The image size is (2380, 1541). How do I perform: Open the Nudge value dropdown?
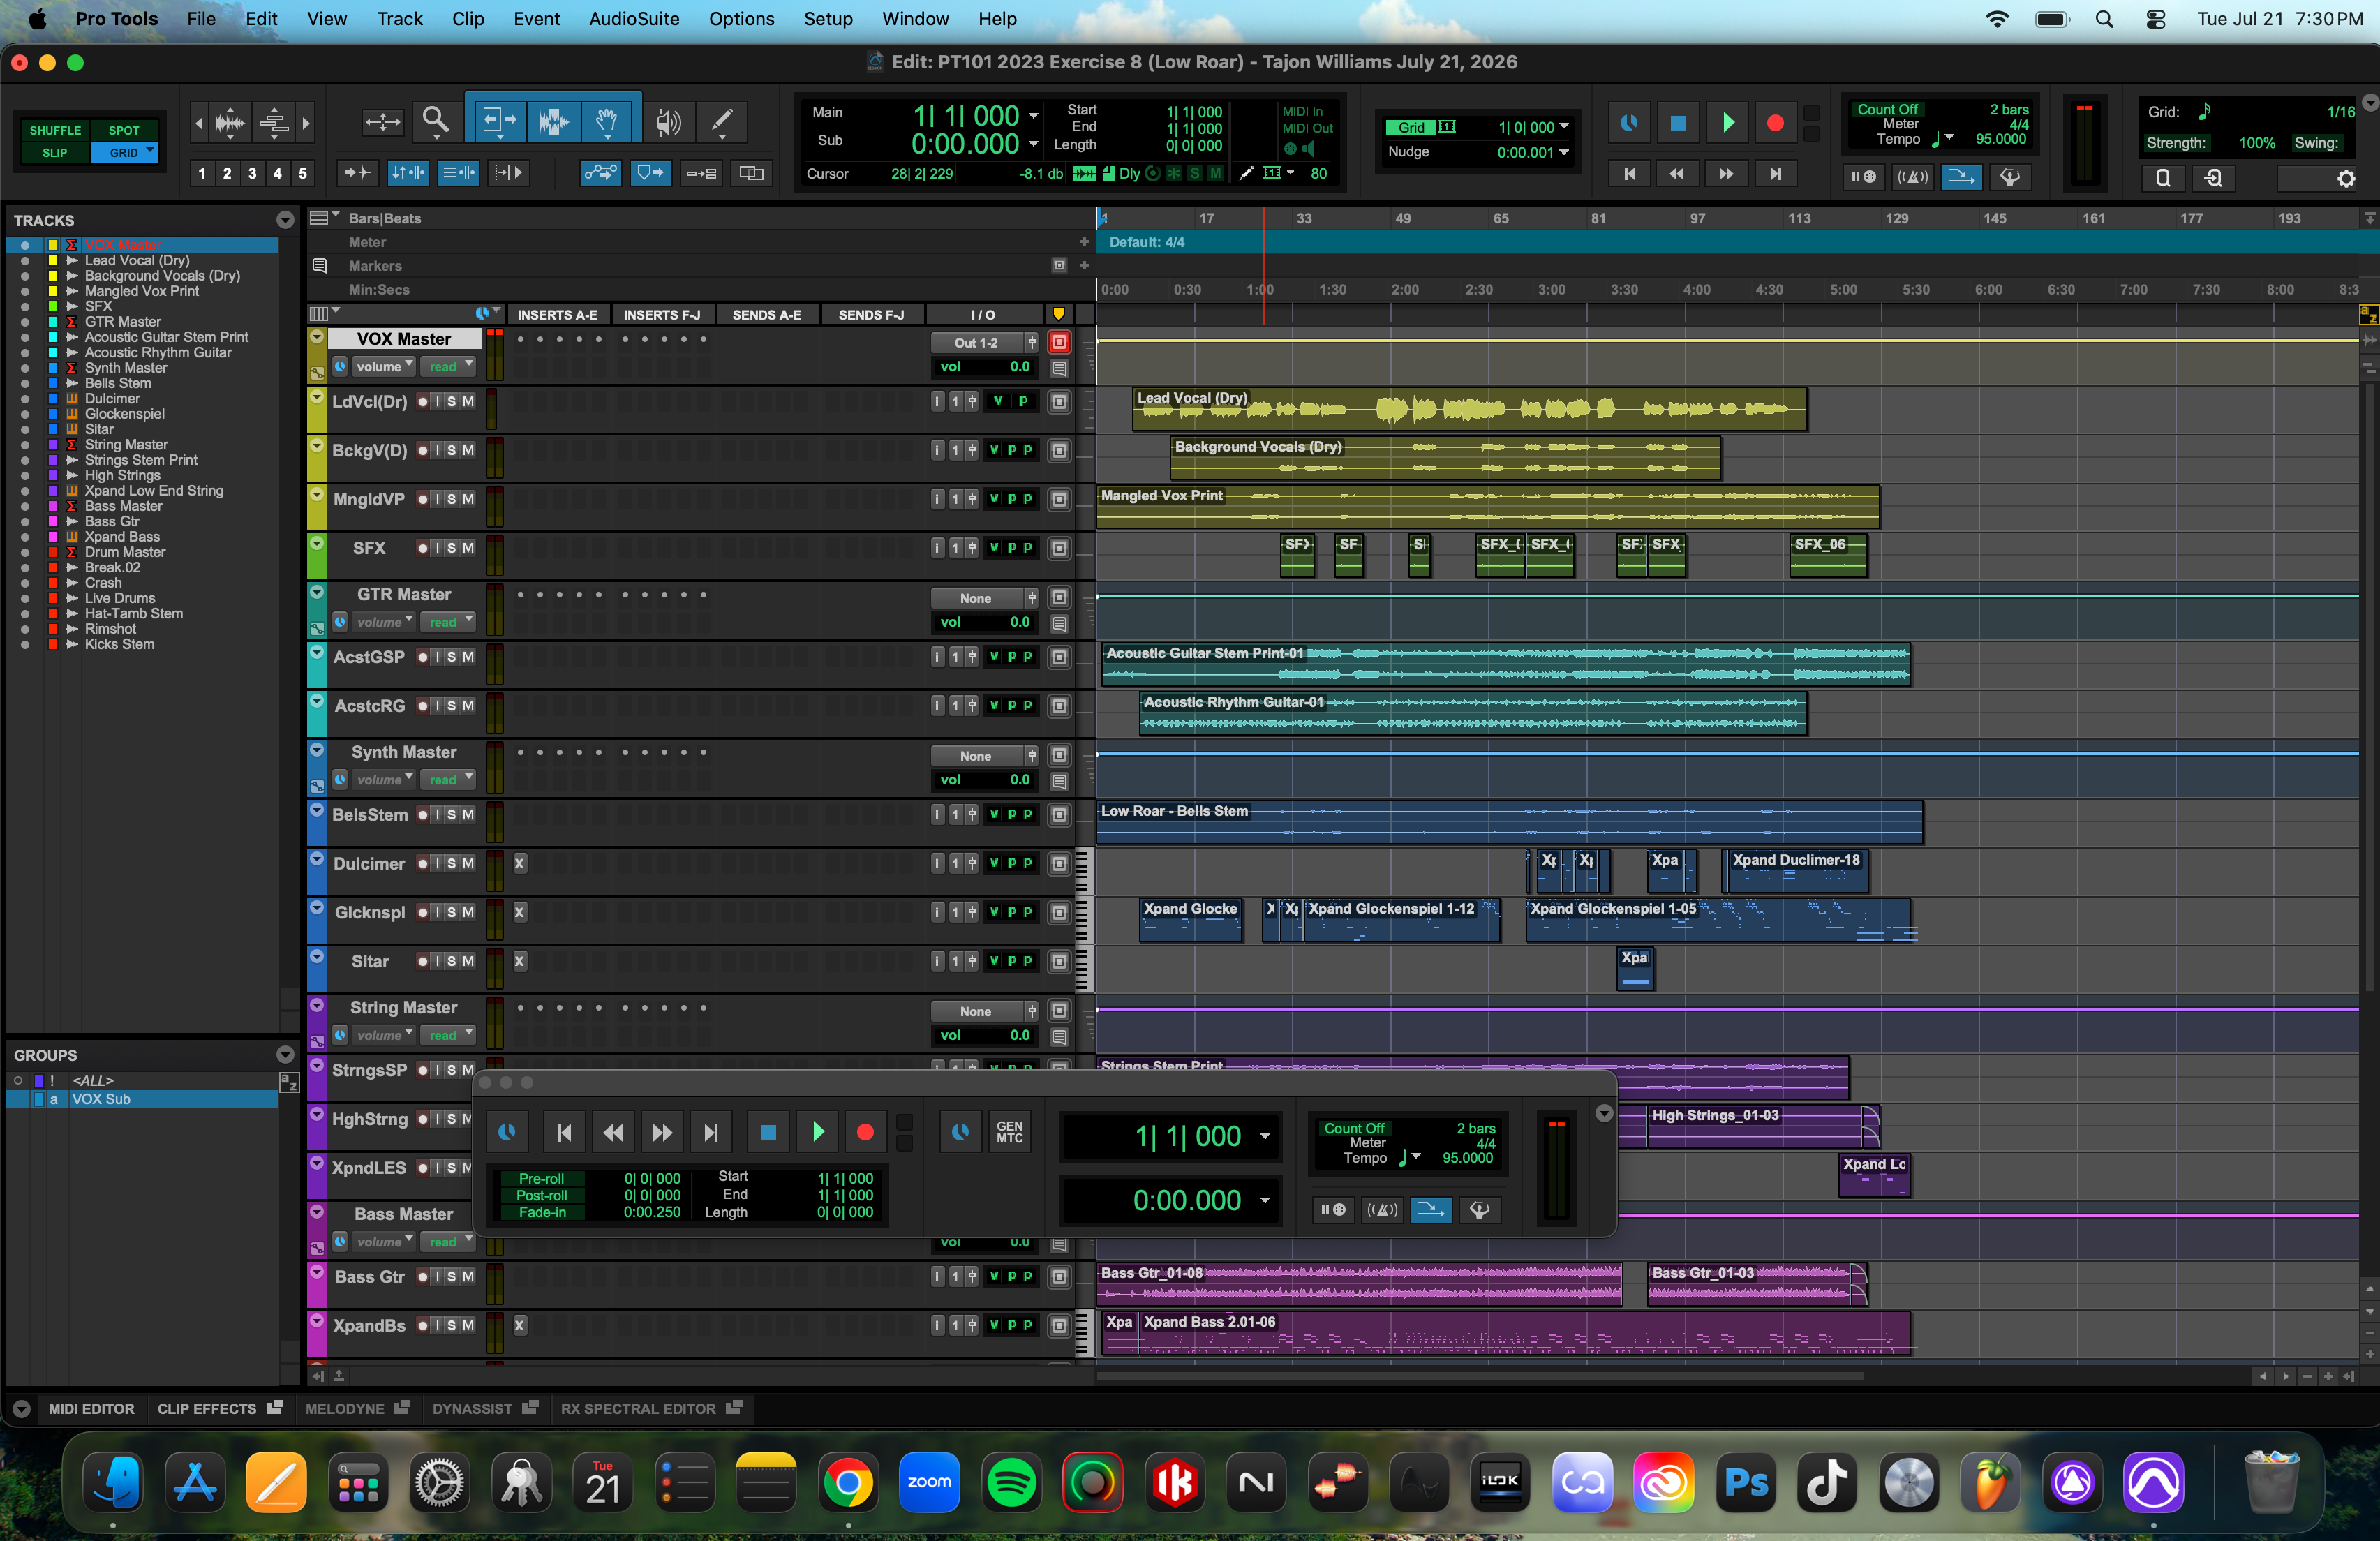coord(1563,152)
